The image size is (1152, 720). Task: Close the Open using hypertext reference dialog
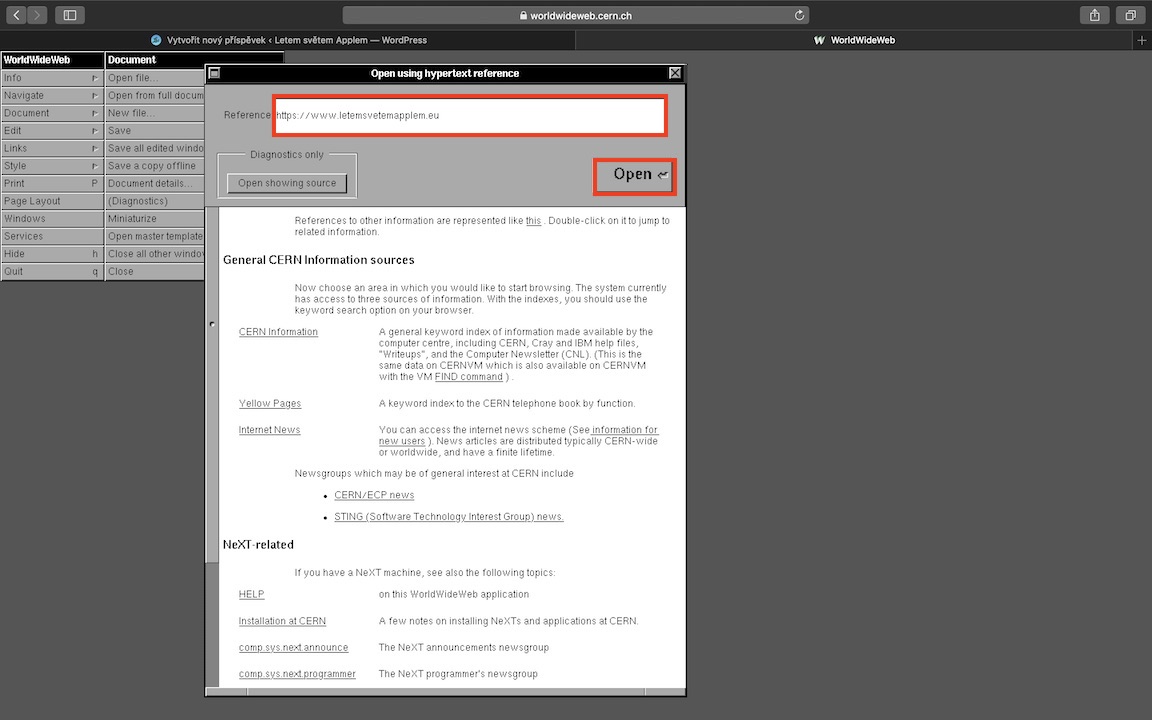click(675, 73)
